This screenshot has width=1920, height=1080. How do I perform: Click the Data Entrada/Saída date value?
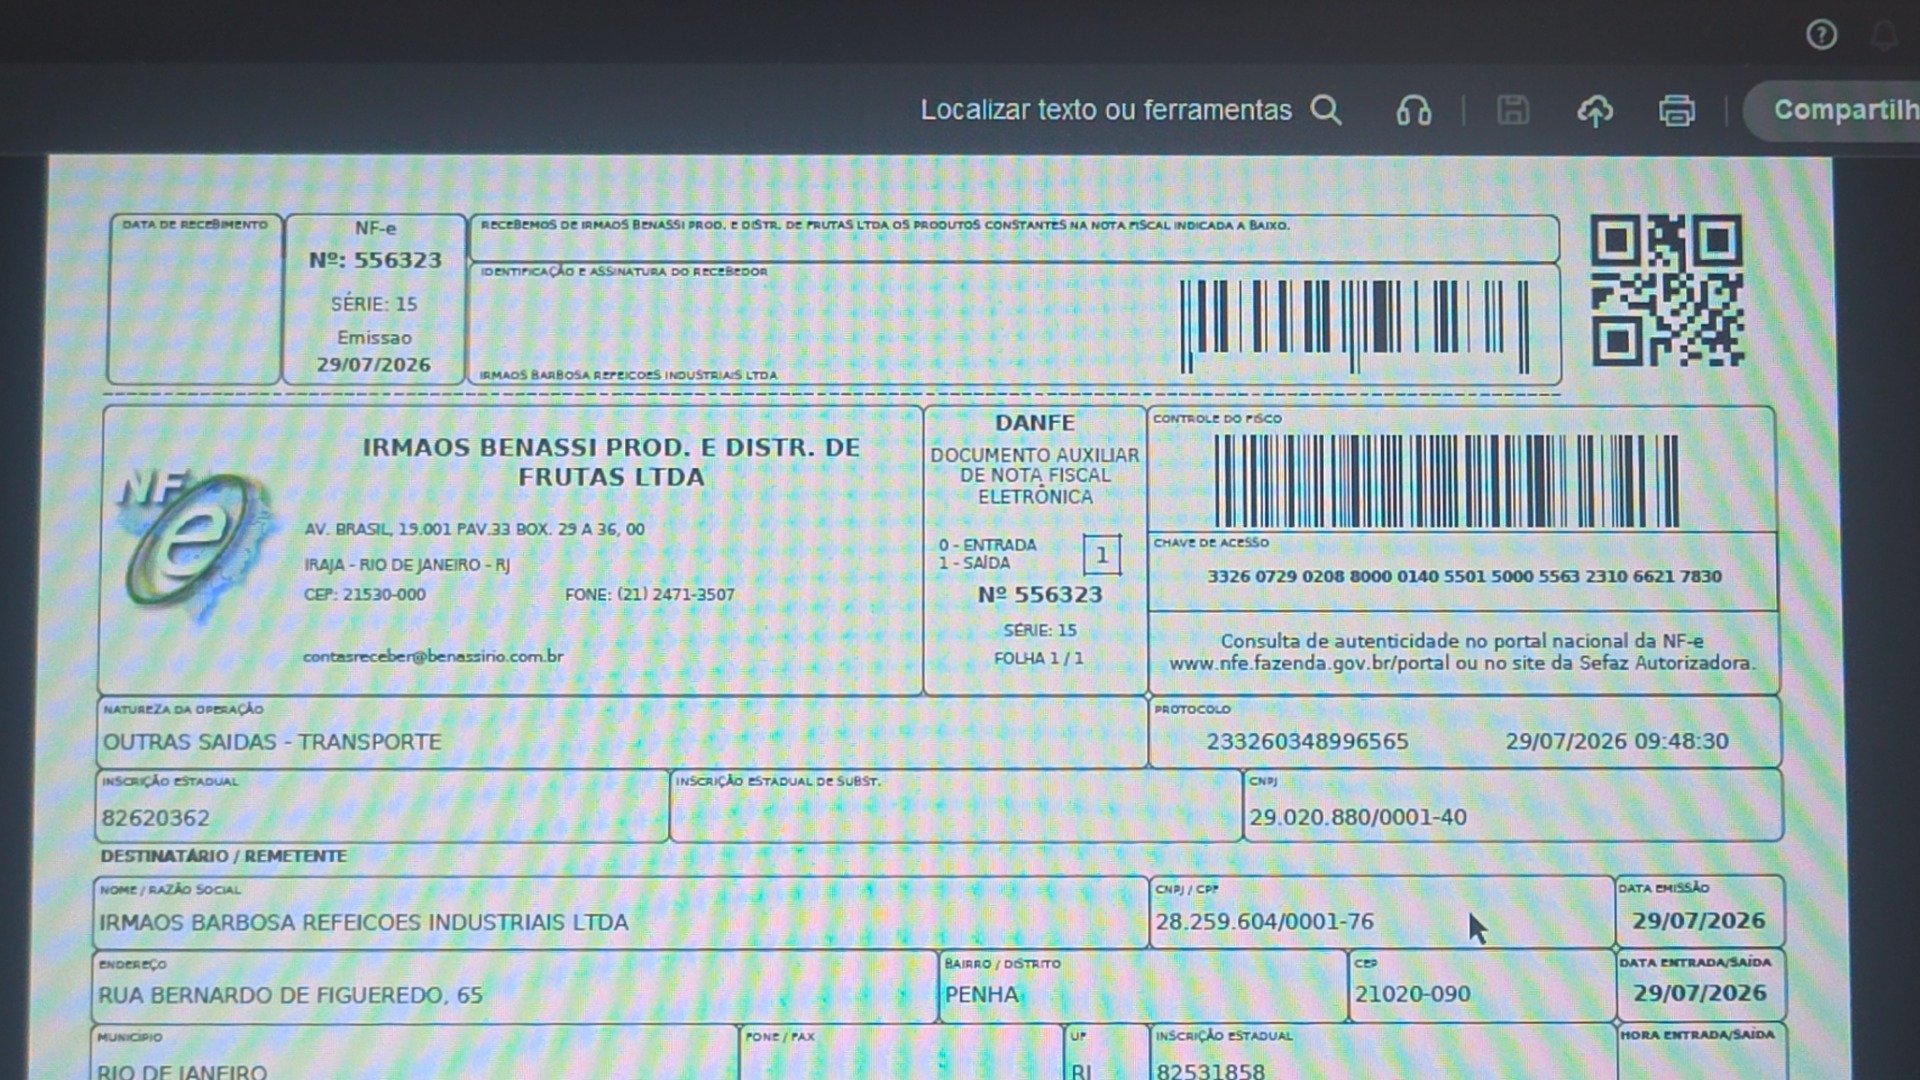1700,993
